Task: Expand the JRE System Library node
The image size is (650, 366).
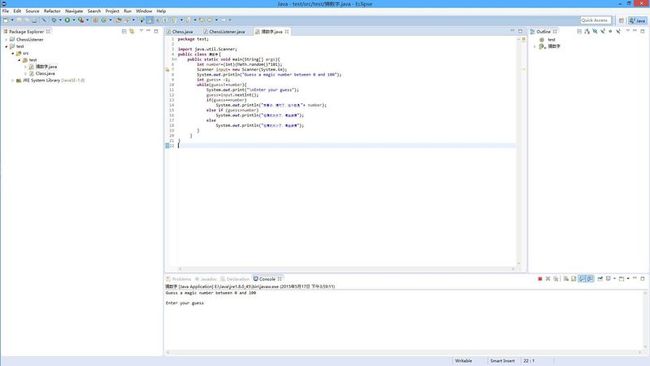Action: pos(13,80)
